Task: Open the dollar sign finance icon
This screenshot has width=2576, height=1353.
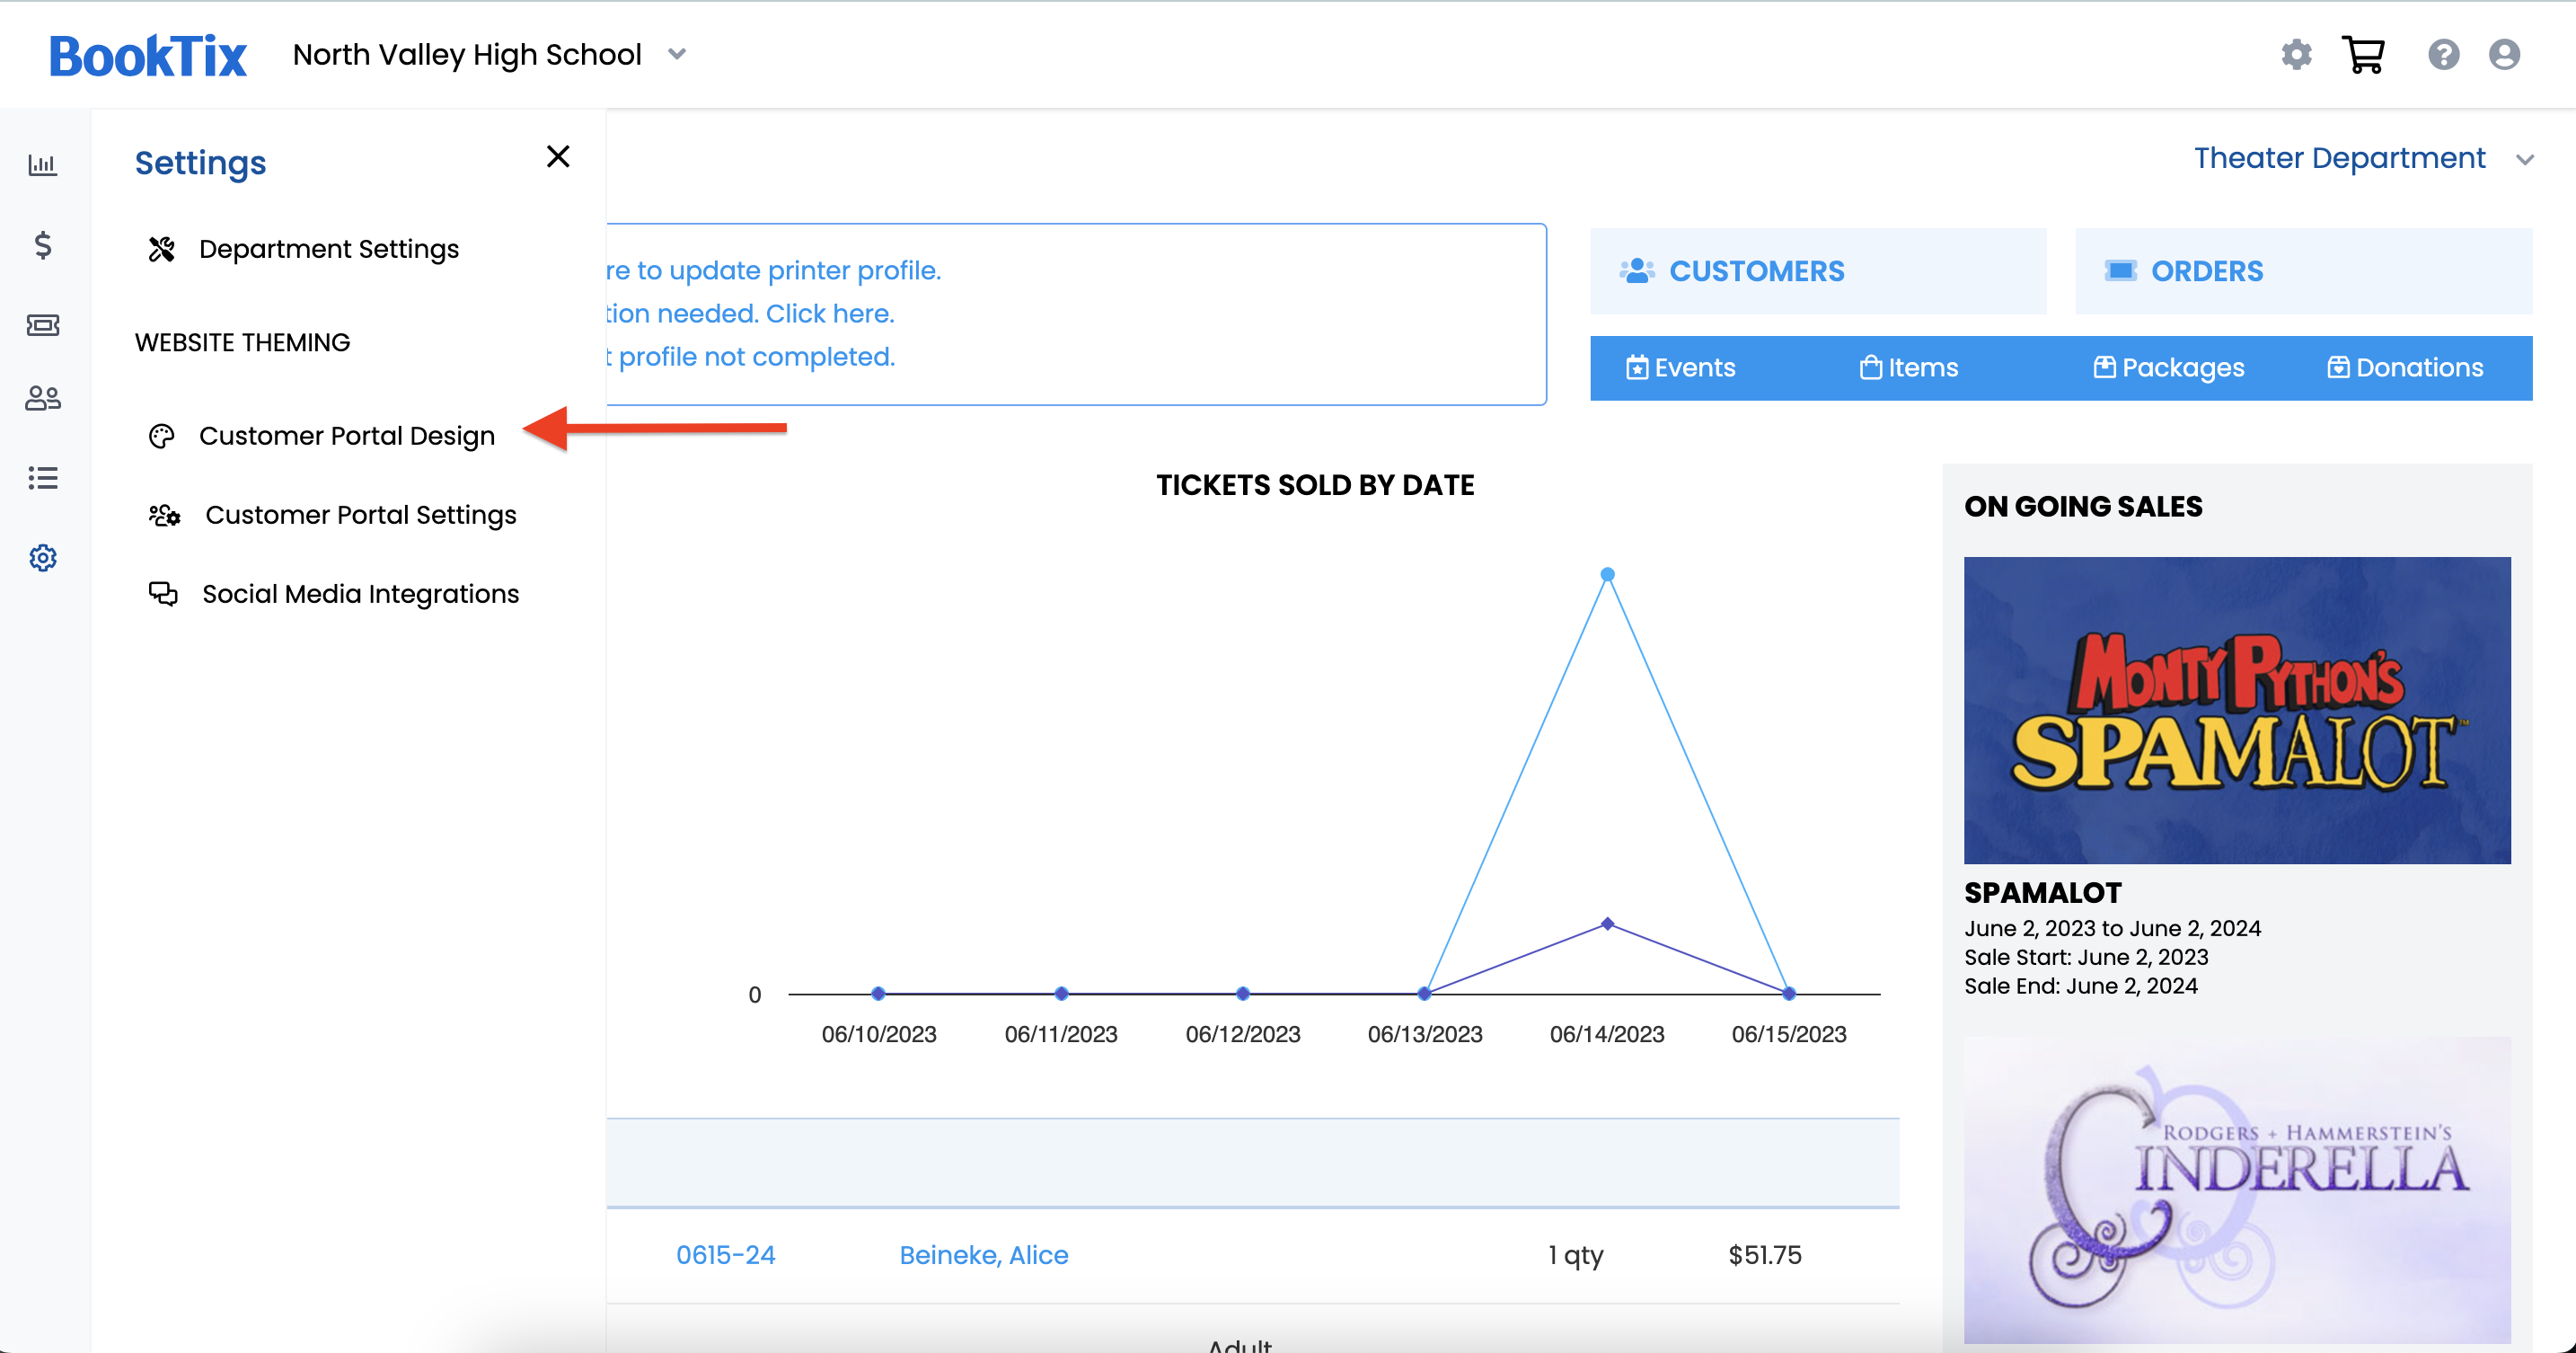Action: click(42, 245)
